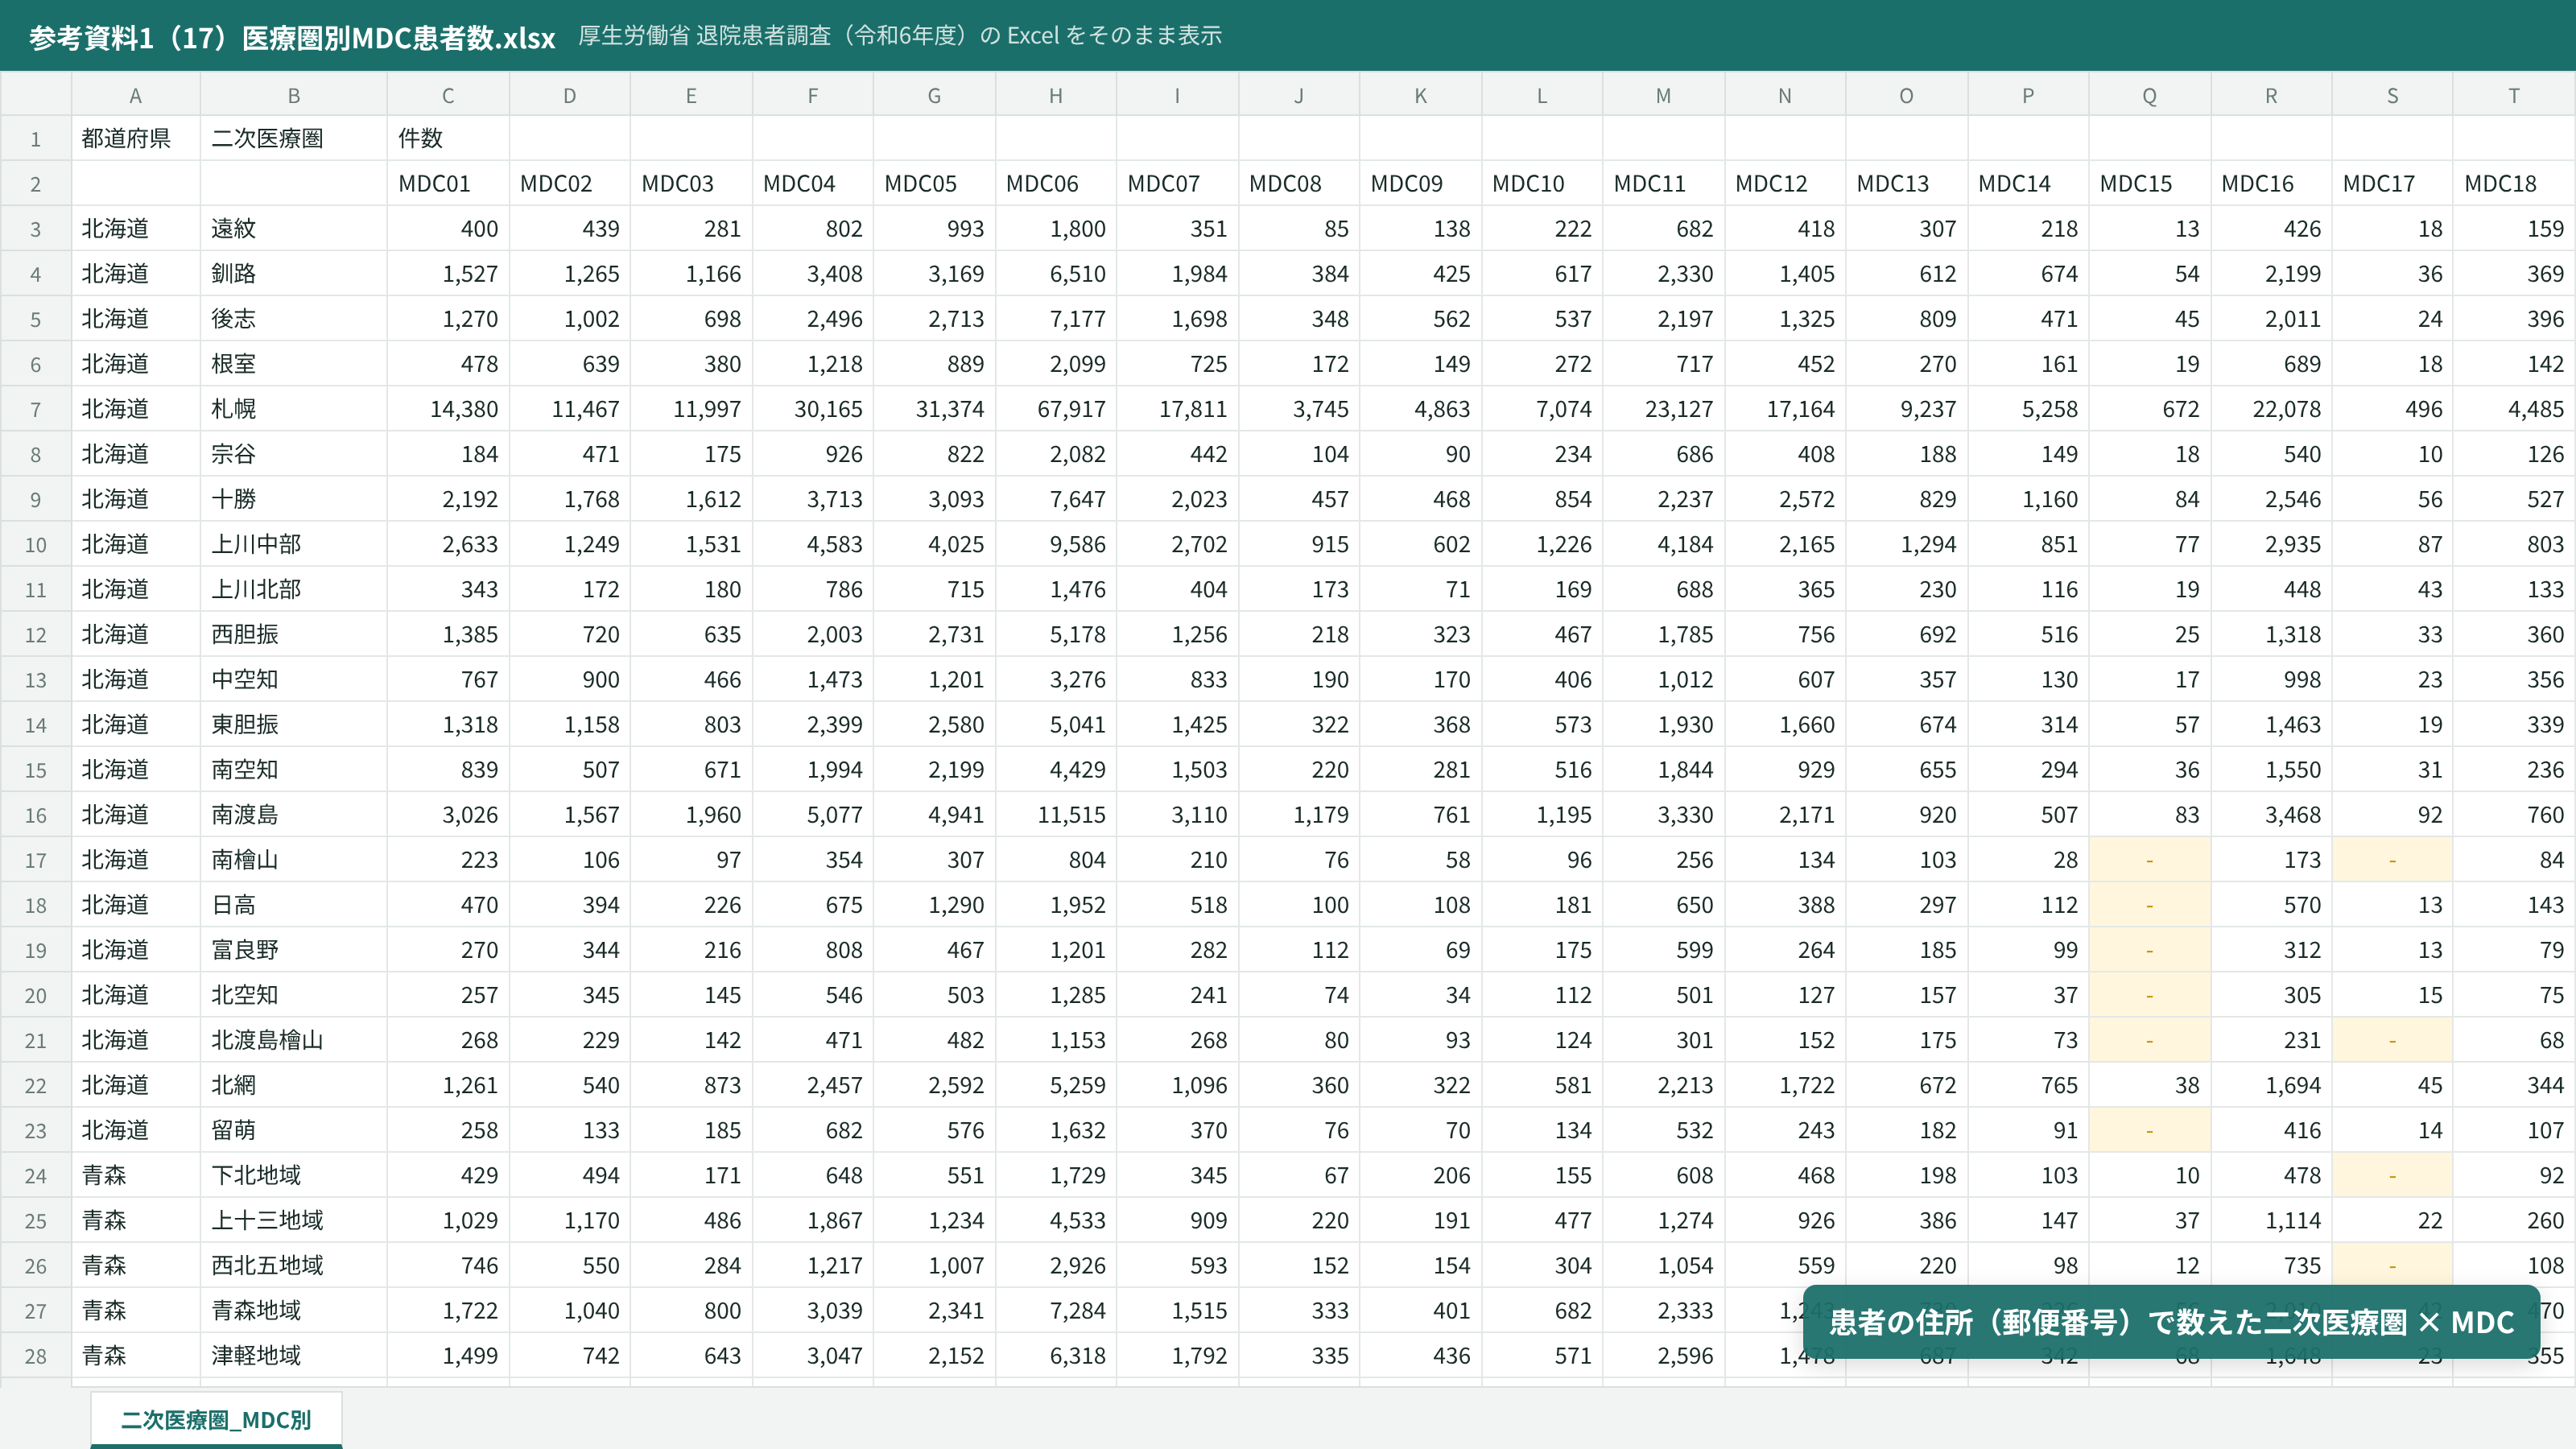Screen dimensions: 2576x1449
Task: Click value 9,586 in 上川中部 row
Action: click(1056, 544)
